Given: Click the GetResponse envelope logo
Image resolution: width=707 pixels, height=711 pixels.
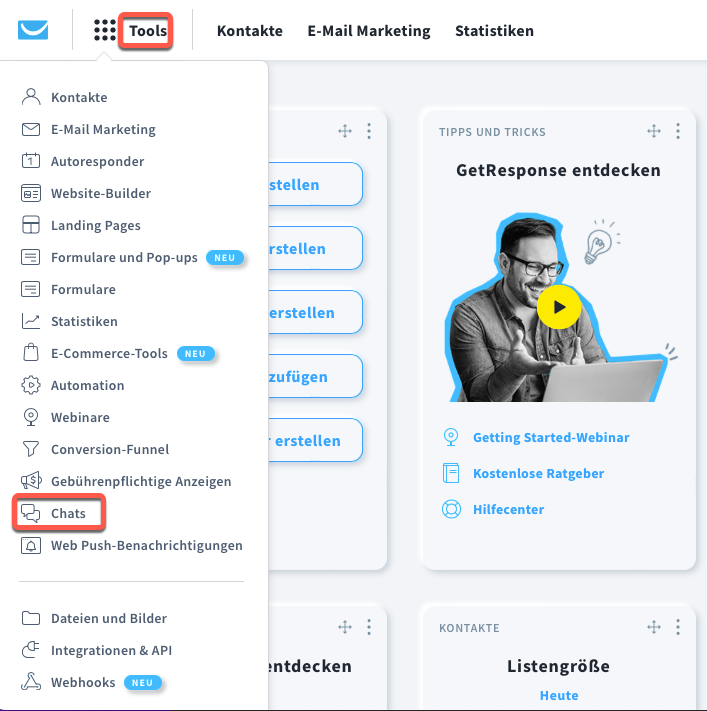Looking at the screenshot, I should pyautogui.click(x=33, y=30).
